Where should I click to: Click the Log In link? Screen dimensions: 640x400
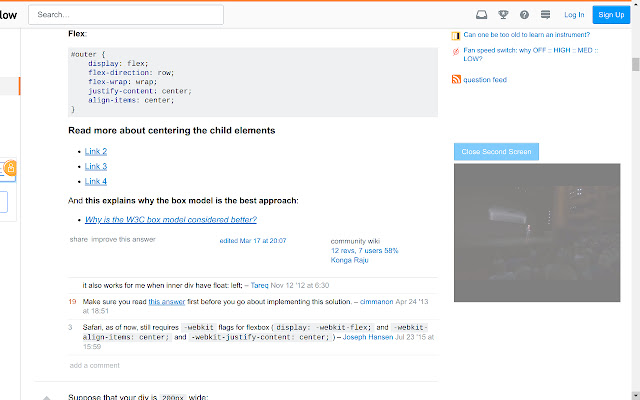pyautogui.click(x=574, y=15)
